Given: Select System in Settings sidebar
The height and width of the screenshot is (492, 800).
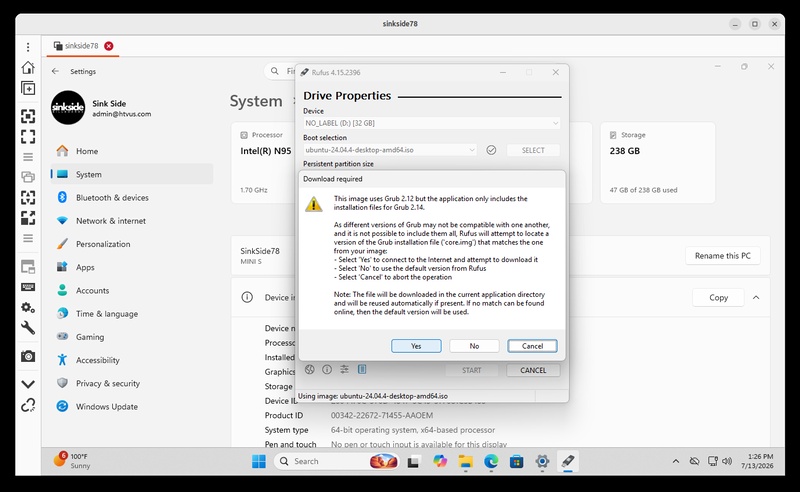Looking at the screenshot, I should pyautogui.click(x=132, y=174).
